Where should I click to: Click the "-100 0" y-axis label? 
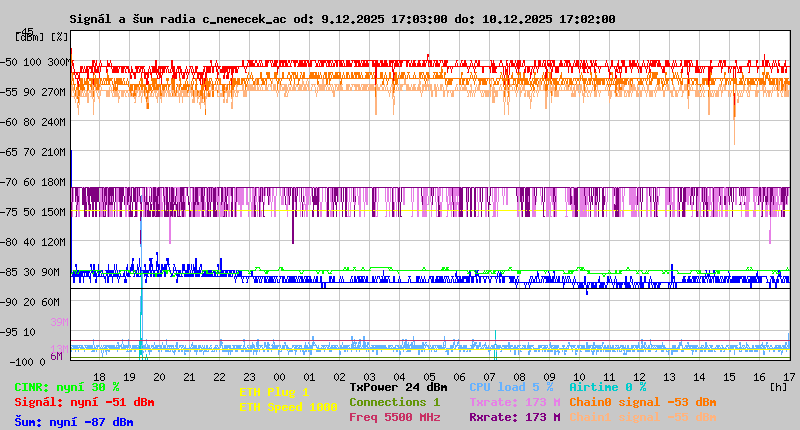click(27, 362)
